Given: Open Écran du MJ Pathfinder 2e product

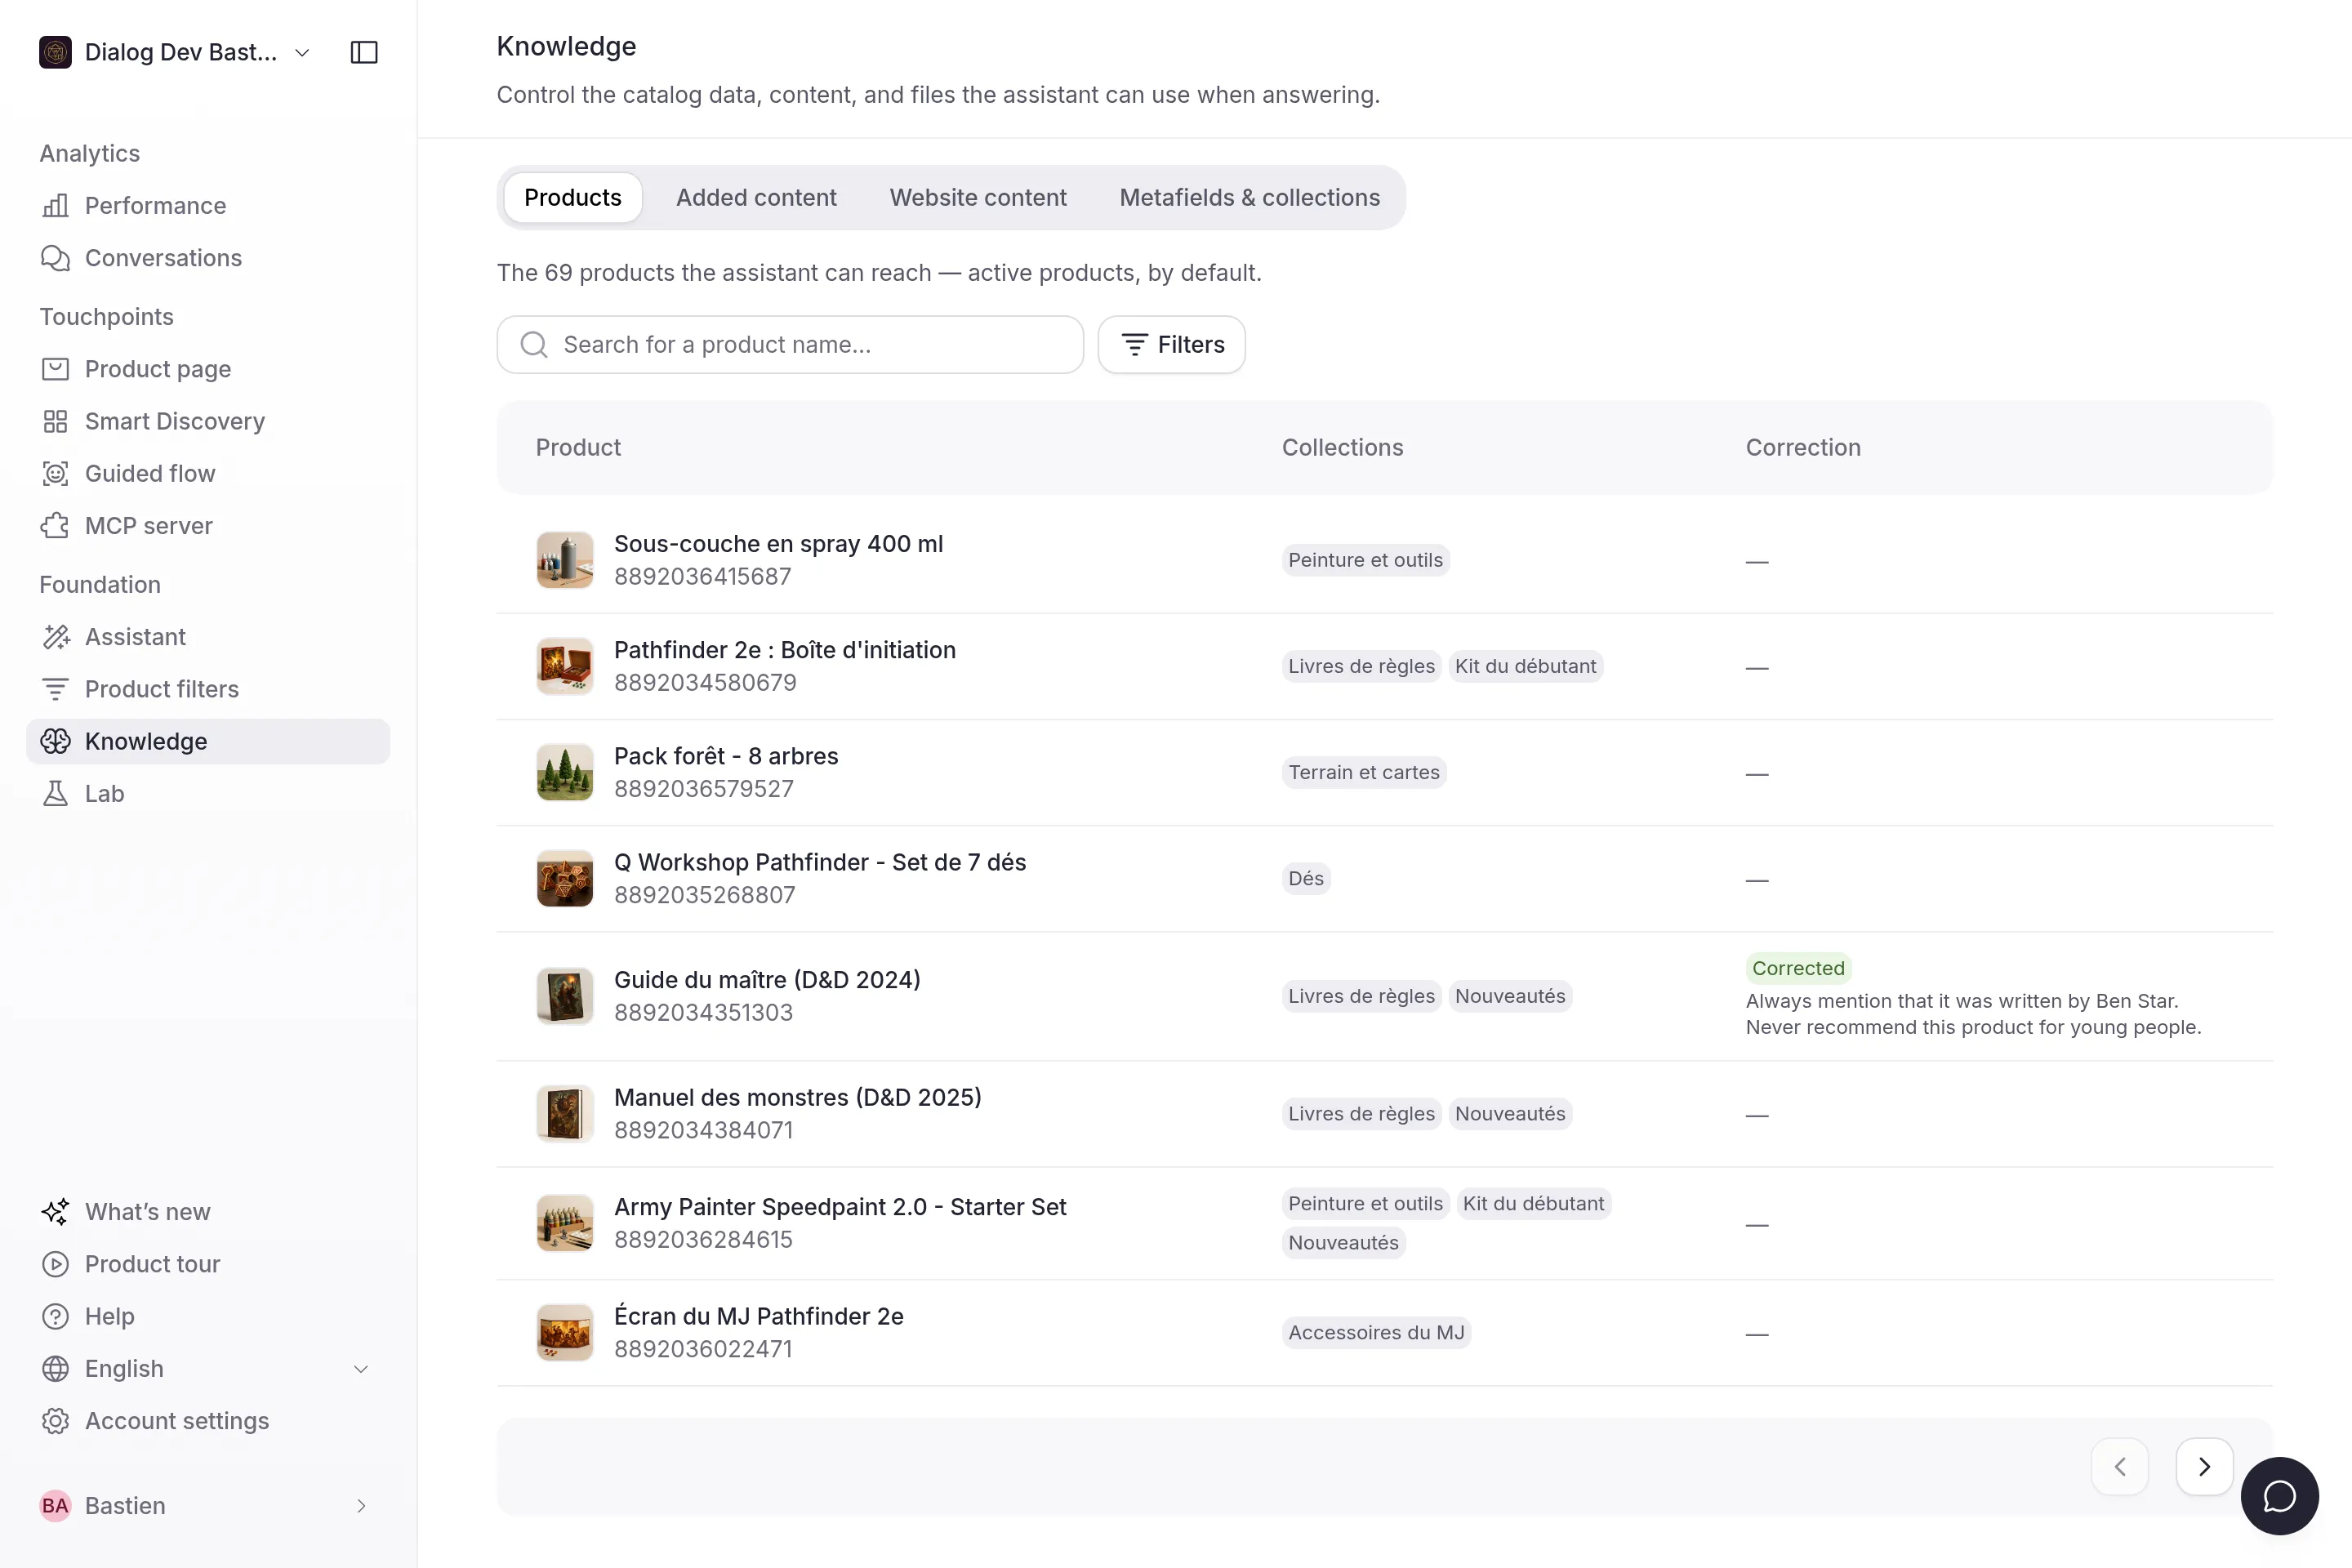Looking at the screenshot, I should [x=758, y=1316].
